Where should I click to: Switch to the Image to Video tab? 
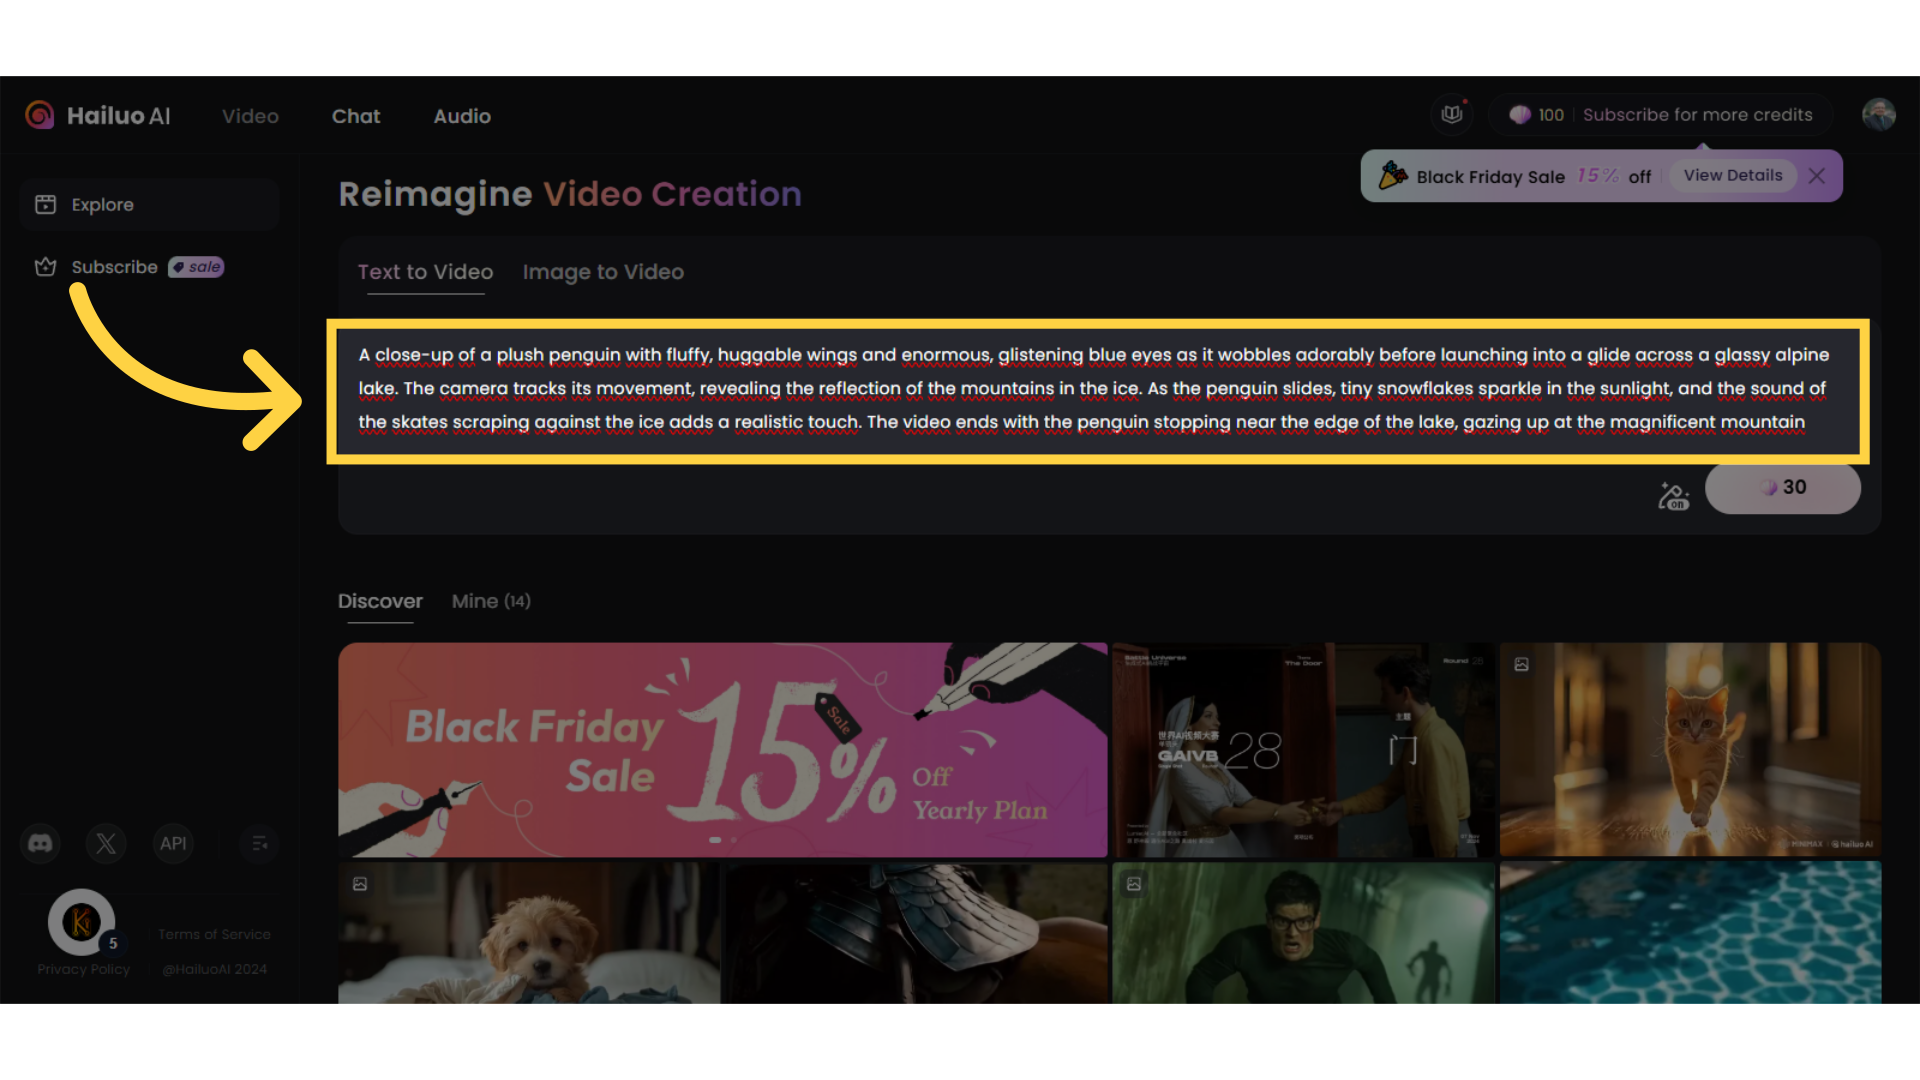[x=603, y=272]
